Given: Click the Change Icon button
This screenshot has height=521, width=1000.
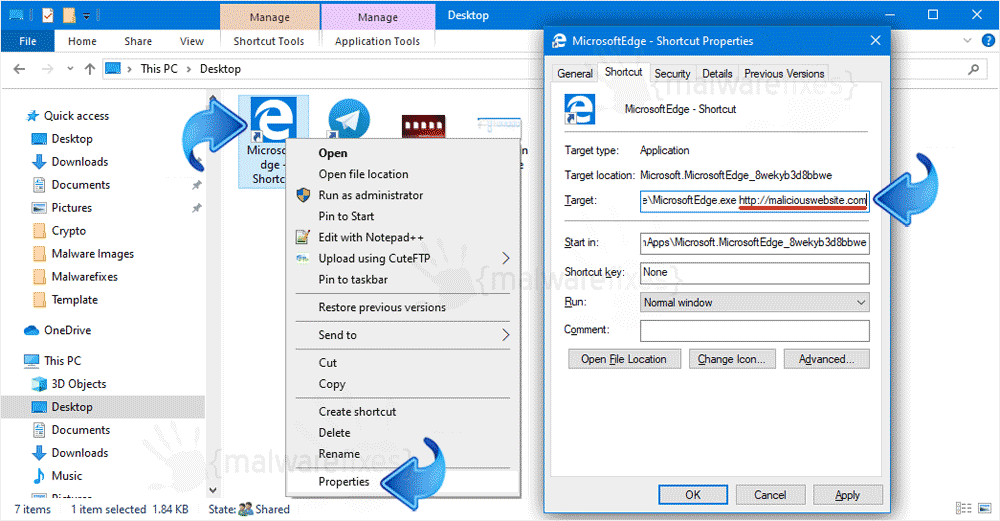Looking at the screenshot, I should point(732,359).
